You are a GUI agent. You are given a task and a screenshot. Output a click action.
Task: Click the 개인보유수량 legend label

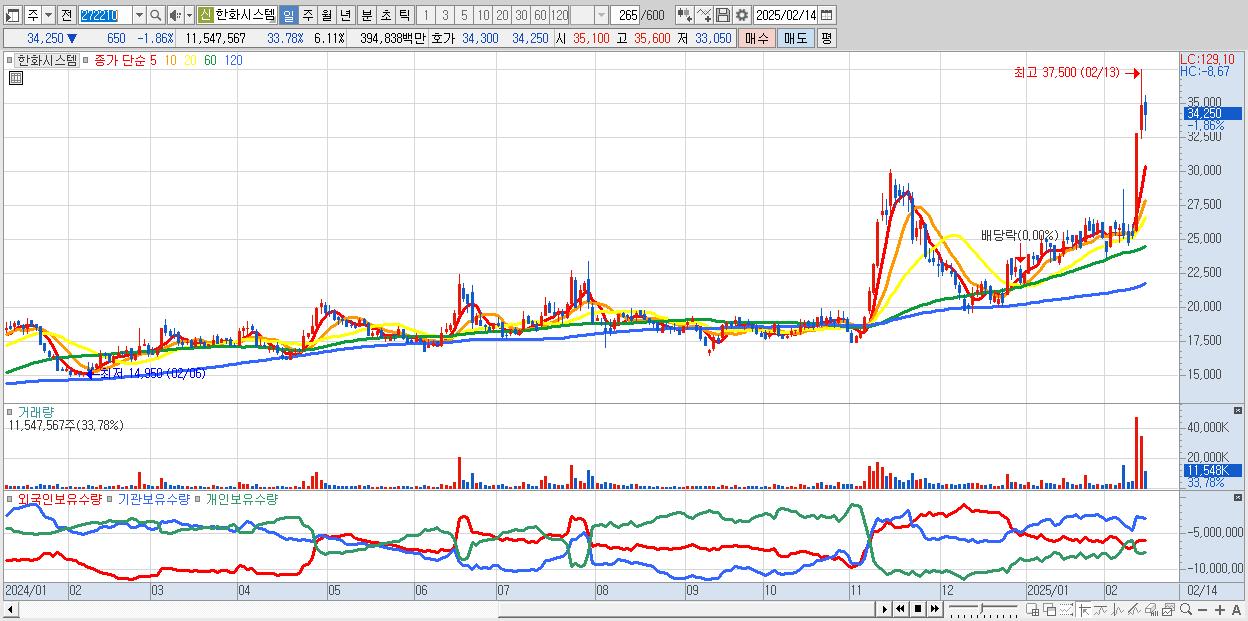point(241,498)
